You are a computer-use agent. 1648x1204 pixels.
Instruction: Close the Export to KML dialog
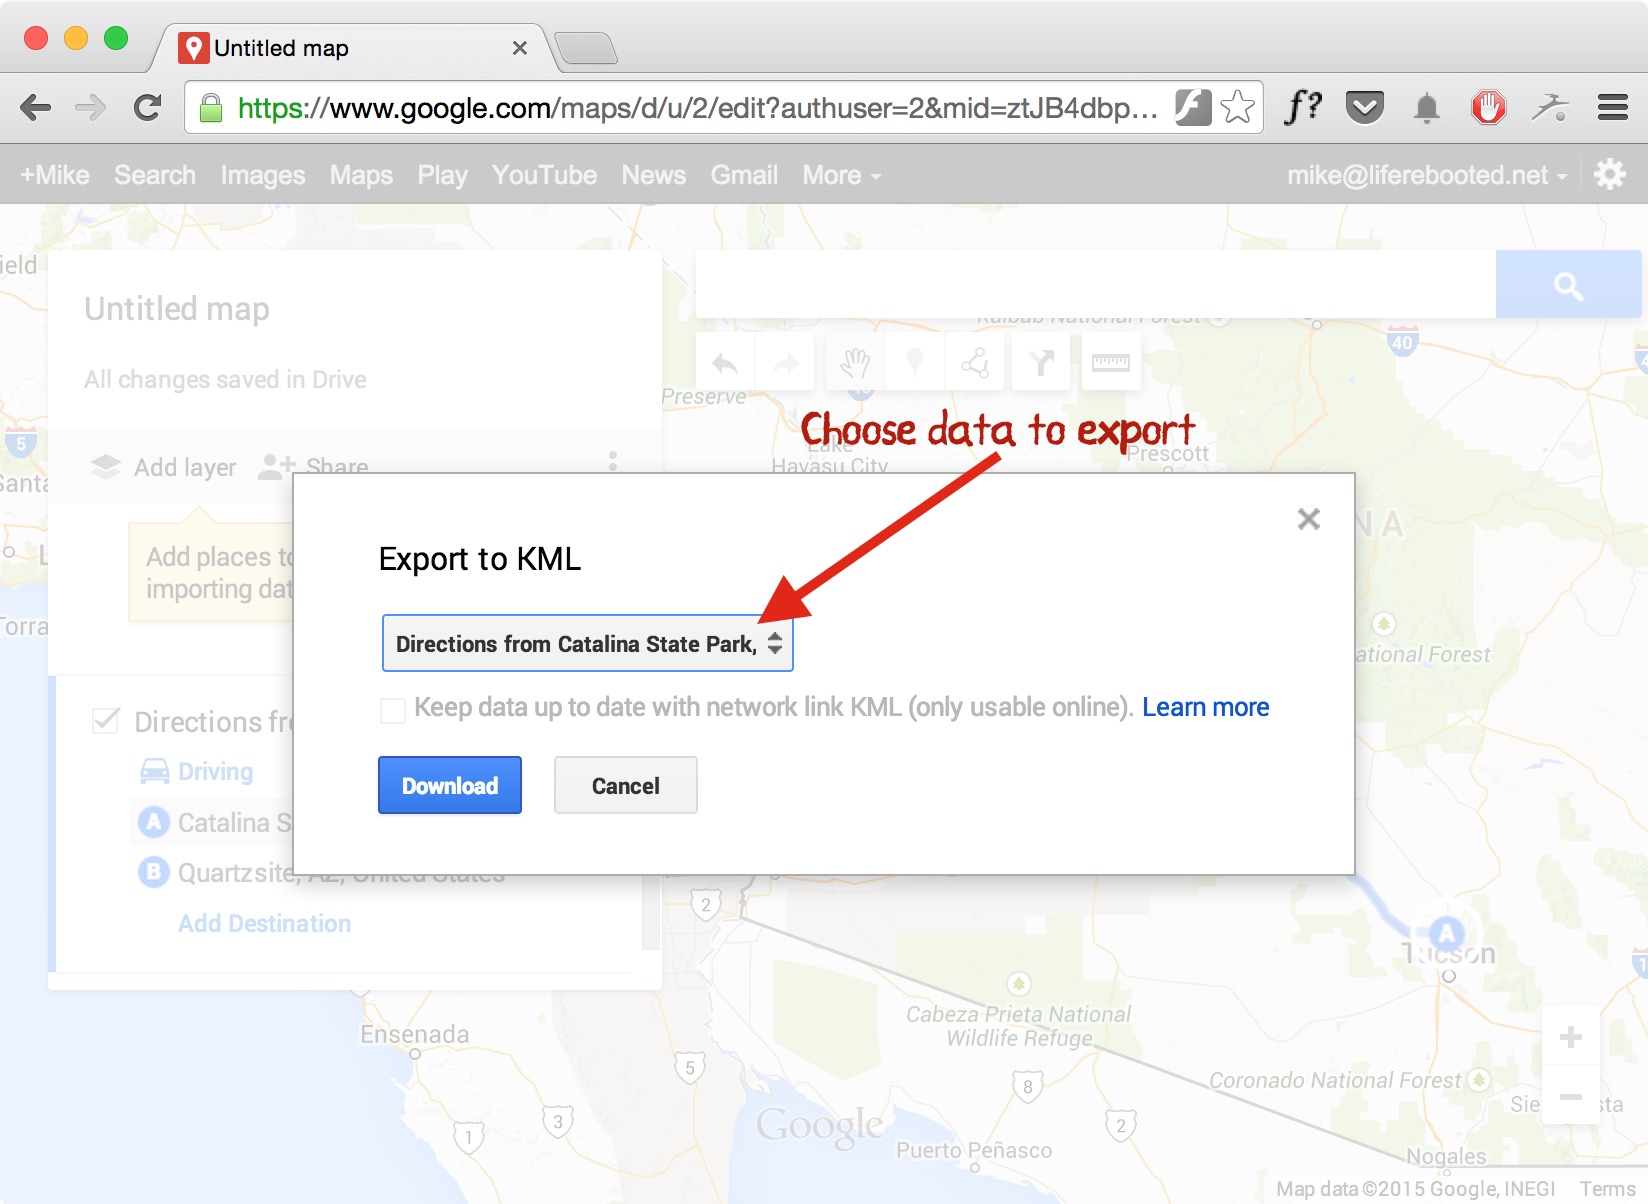pyautogui.click(x=1308, y=519)
